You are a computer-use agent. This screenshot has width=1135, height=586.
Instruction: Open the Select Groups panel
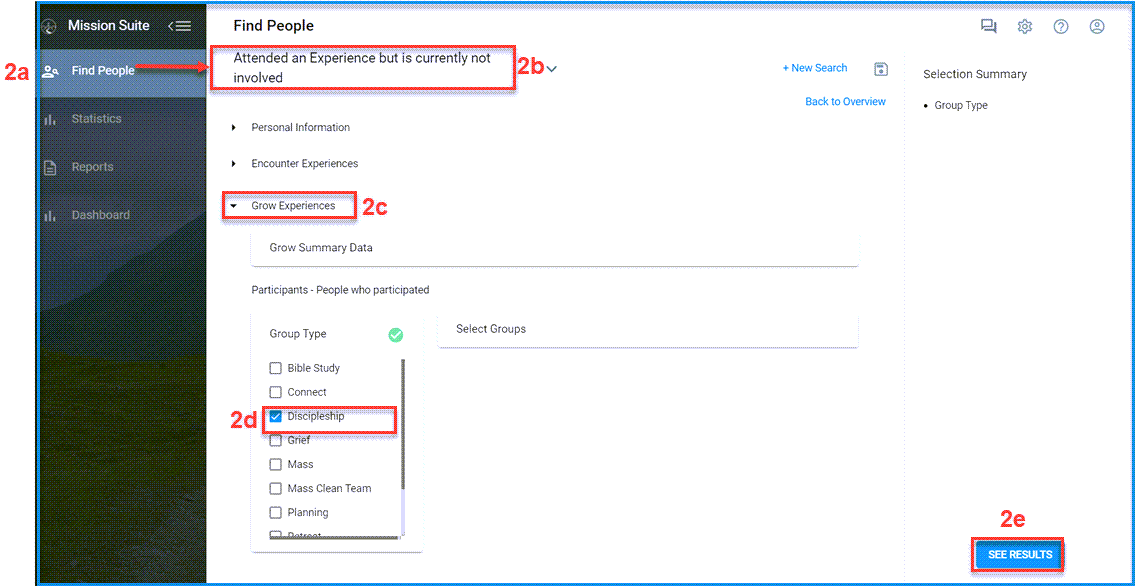tap(648, 329)
